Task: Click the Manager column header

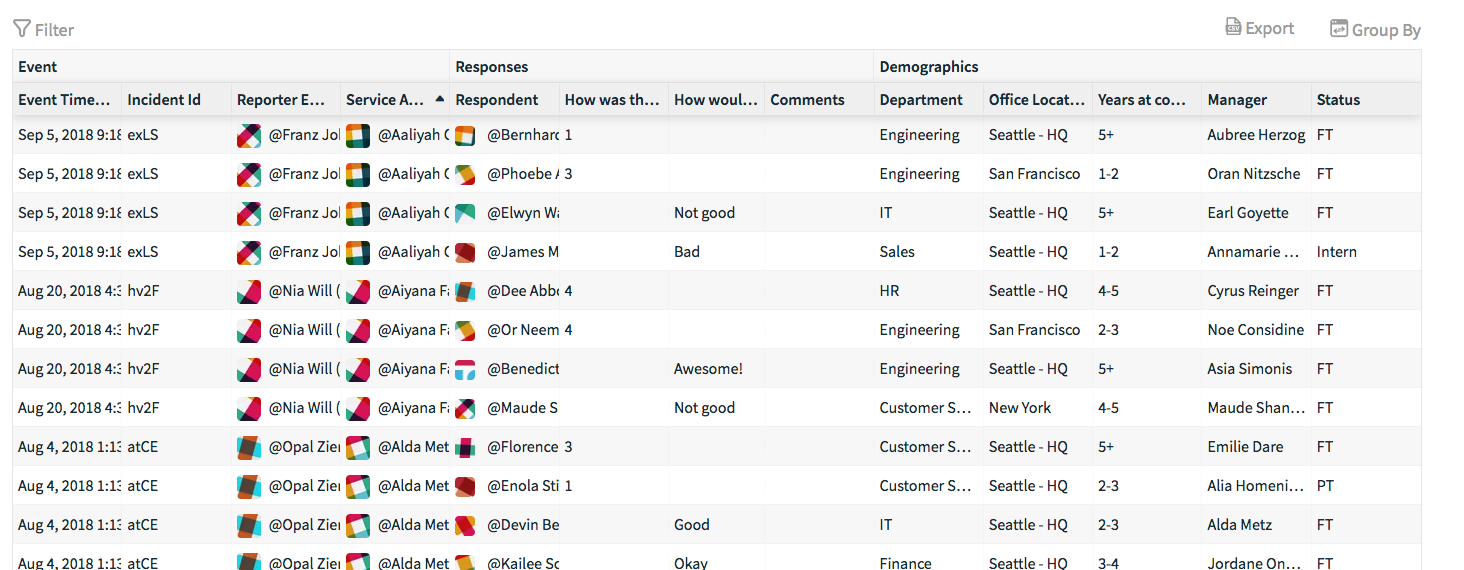Action: [x=1237, y=99]
